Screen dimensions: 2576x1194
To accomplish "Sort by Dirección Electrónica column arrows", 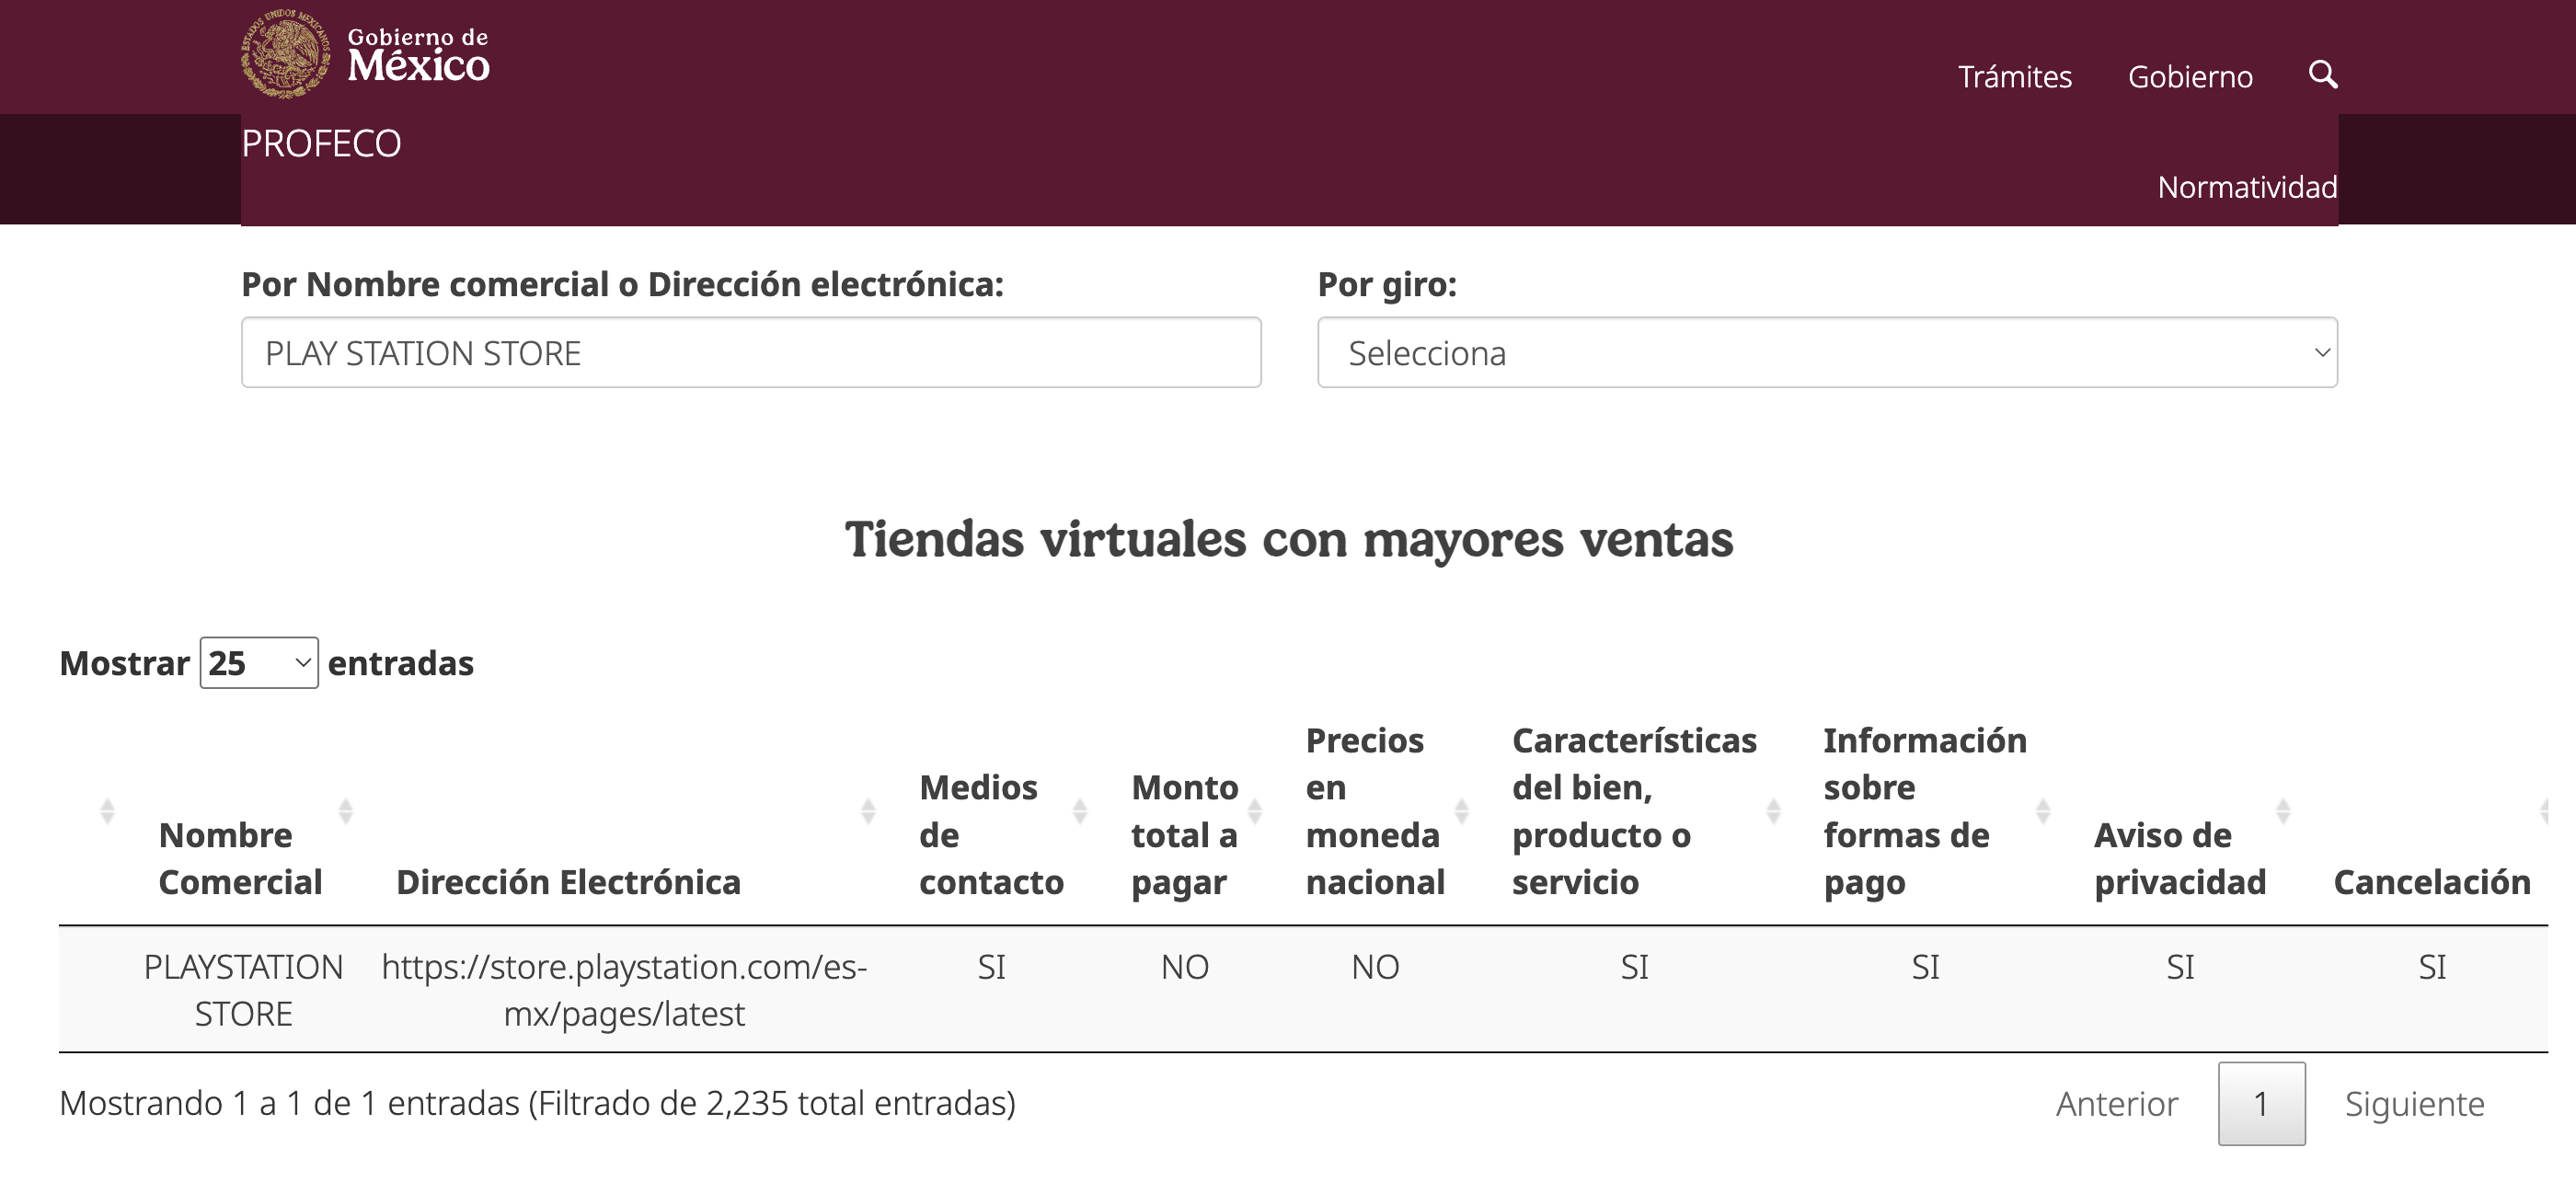I will tap(868, 811).
